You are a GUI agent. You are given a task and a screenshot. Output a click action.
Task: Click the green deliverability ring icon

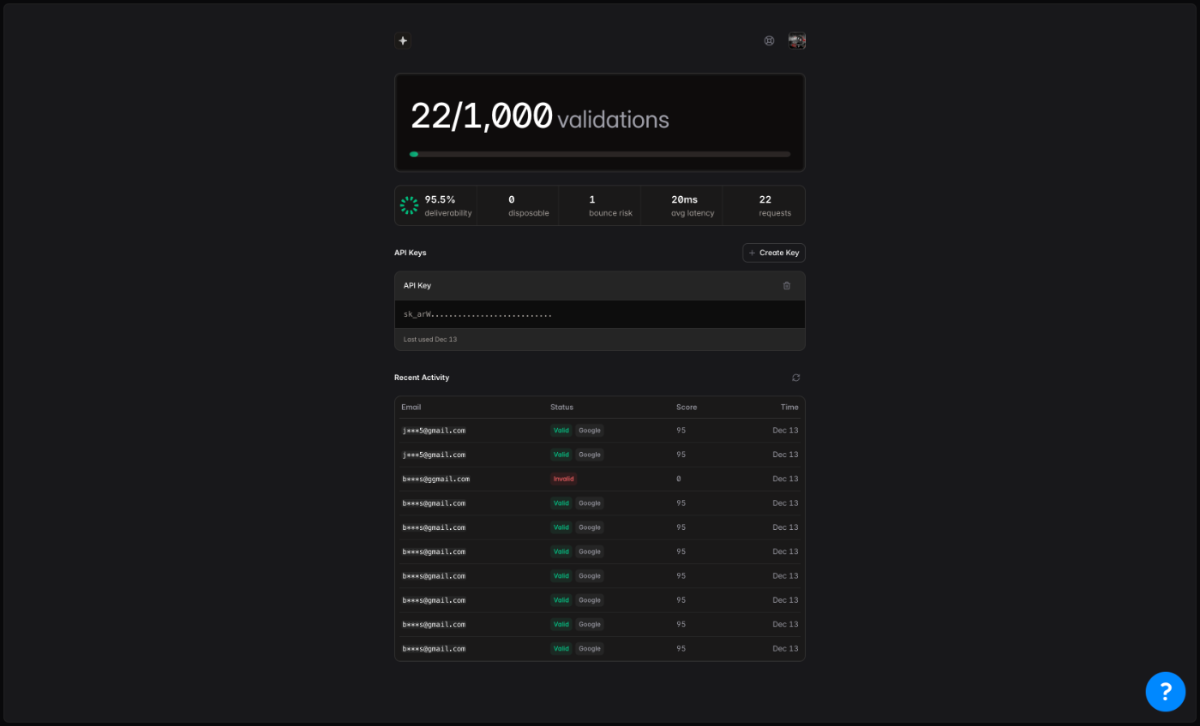409,205
